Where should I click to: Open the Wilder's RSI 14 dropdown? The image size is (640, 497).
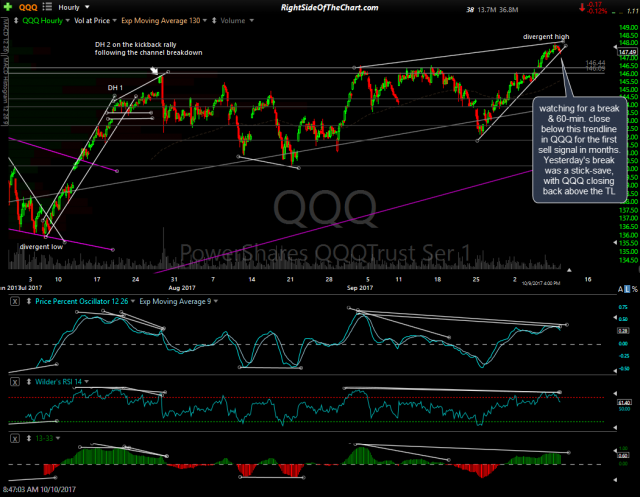click(87, 382)
